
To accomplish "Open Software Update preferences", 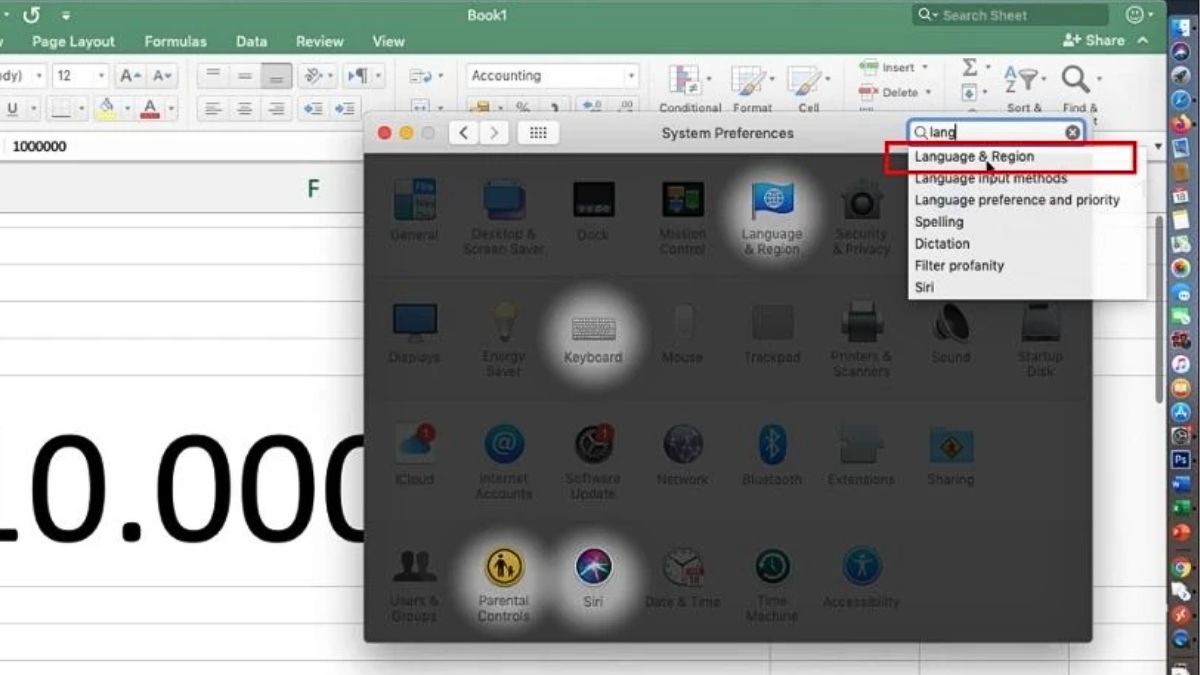I will [x=593, y=462].
